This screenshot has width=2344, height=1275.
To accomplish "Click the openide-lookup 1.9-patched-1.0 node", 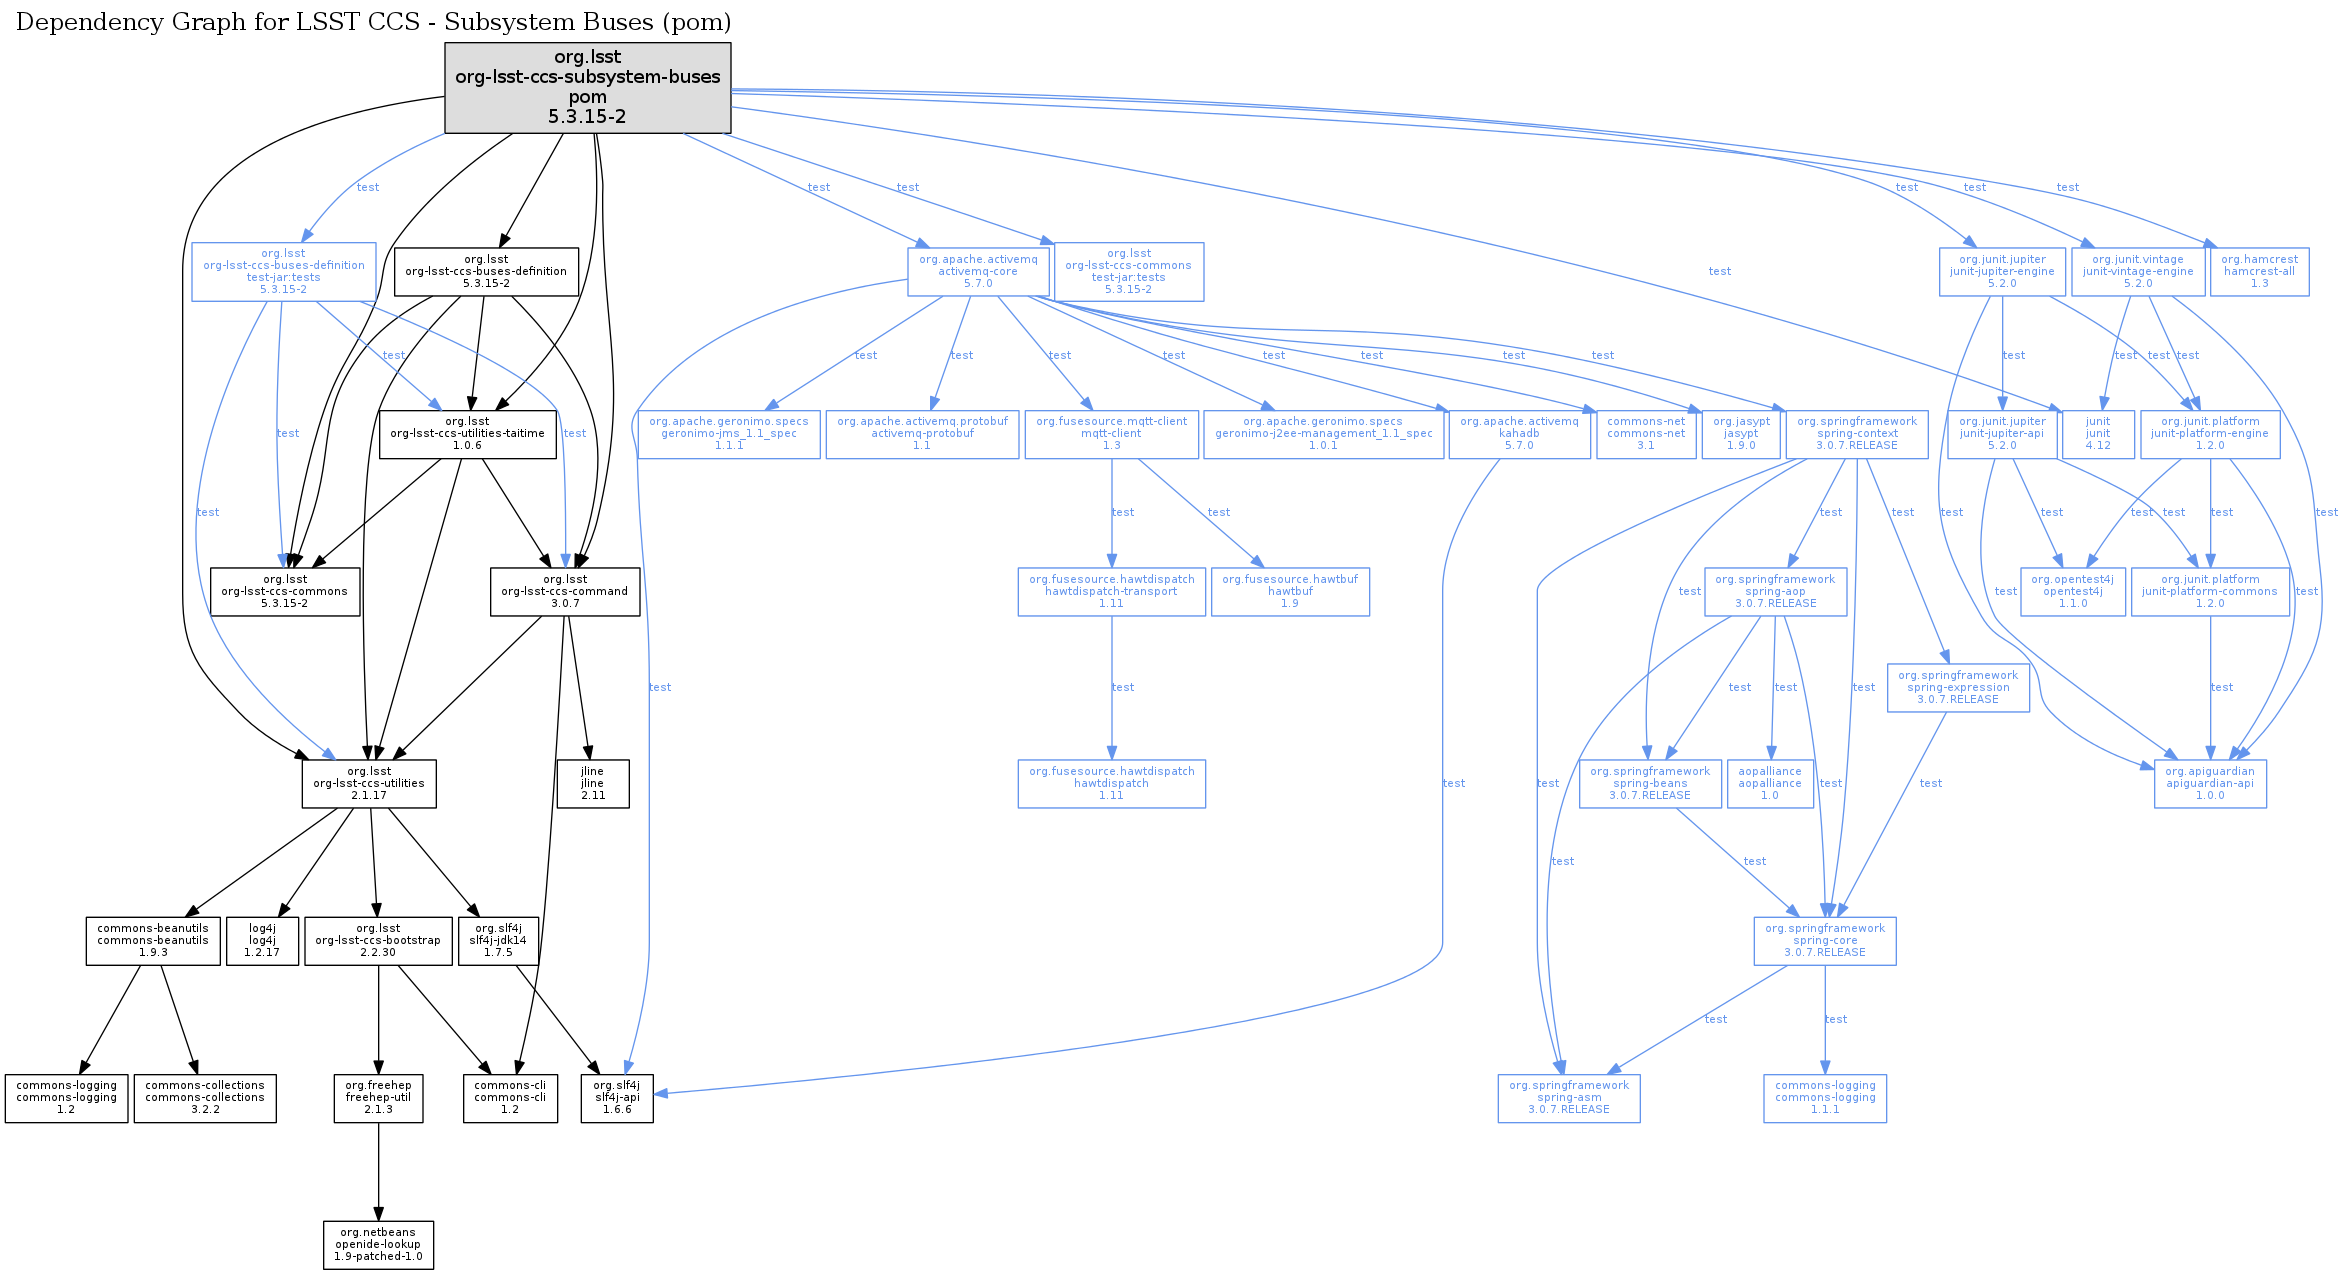I will (x=377, y=1244).
